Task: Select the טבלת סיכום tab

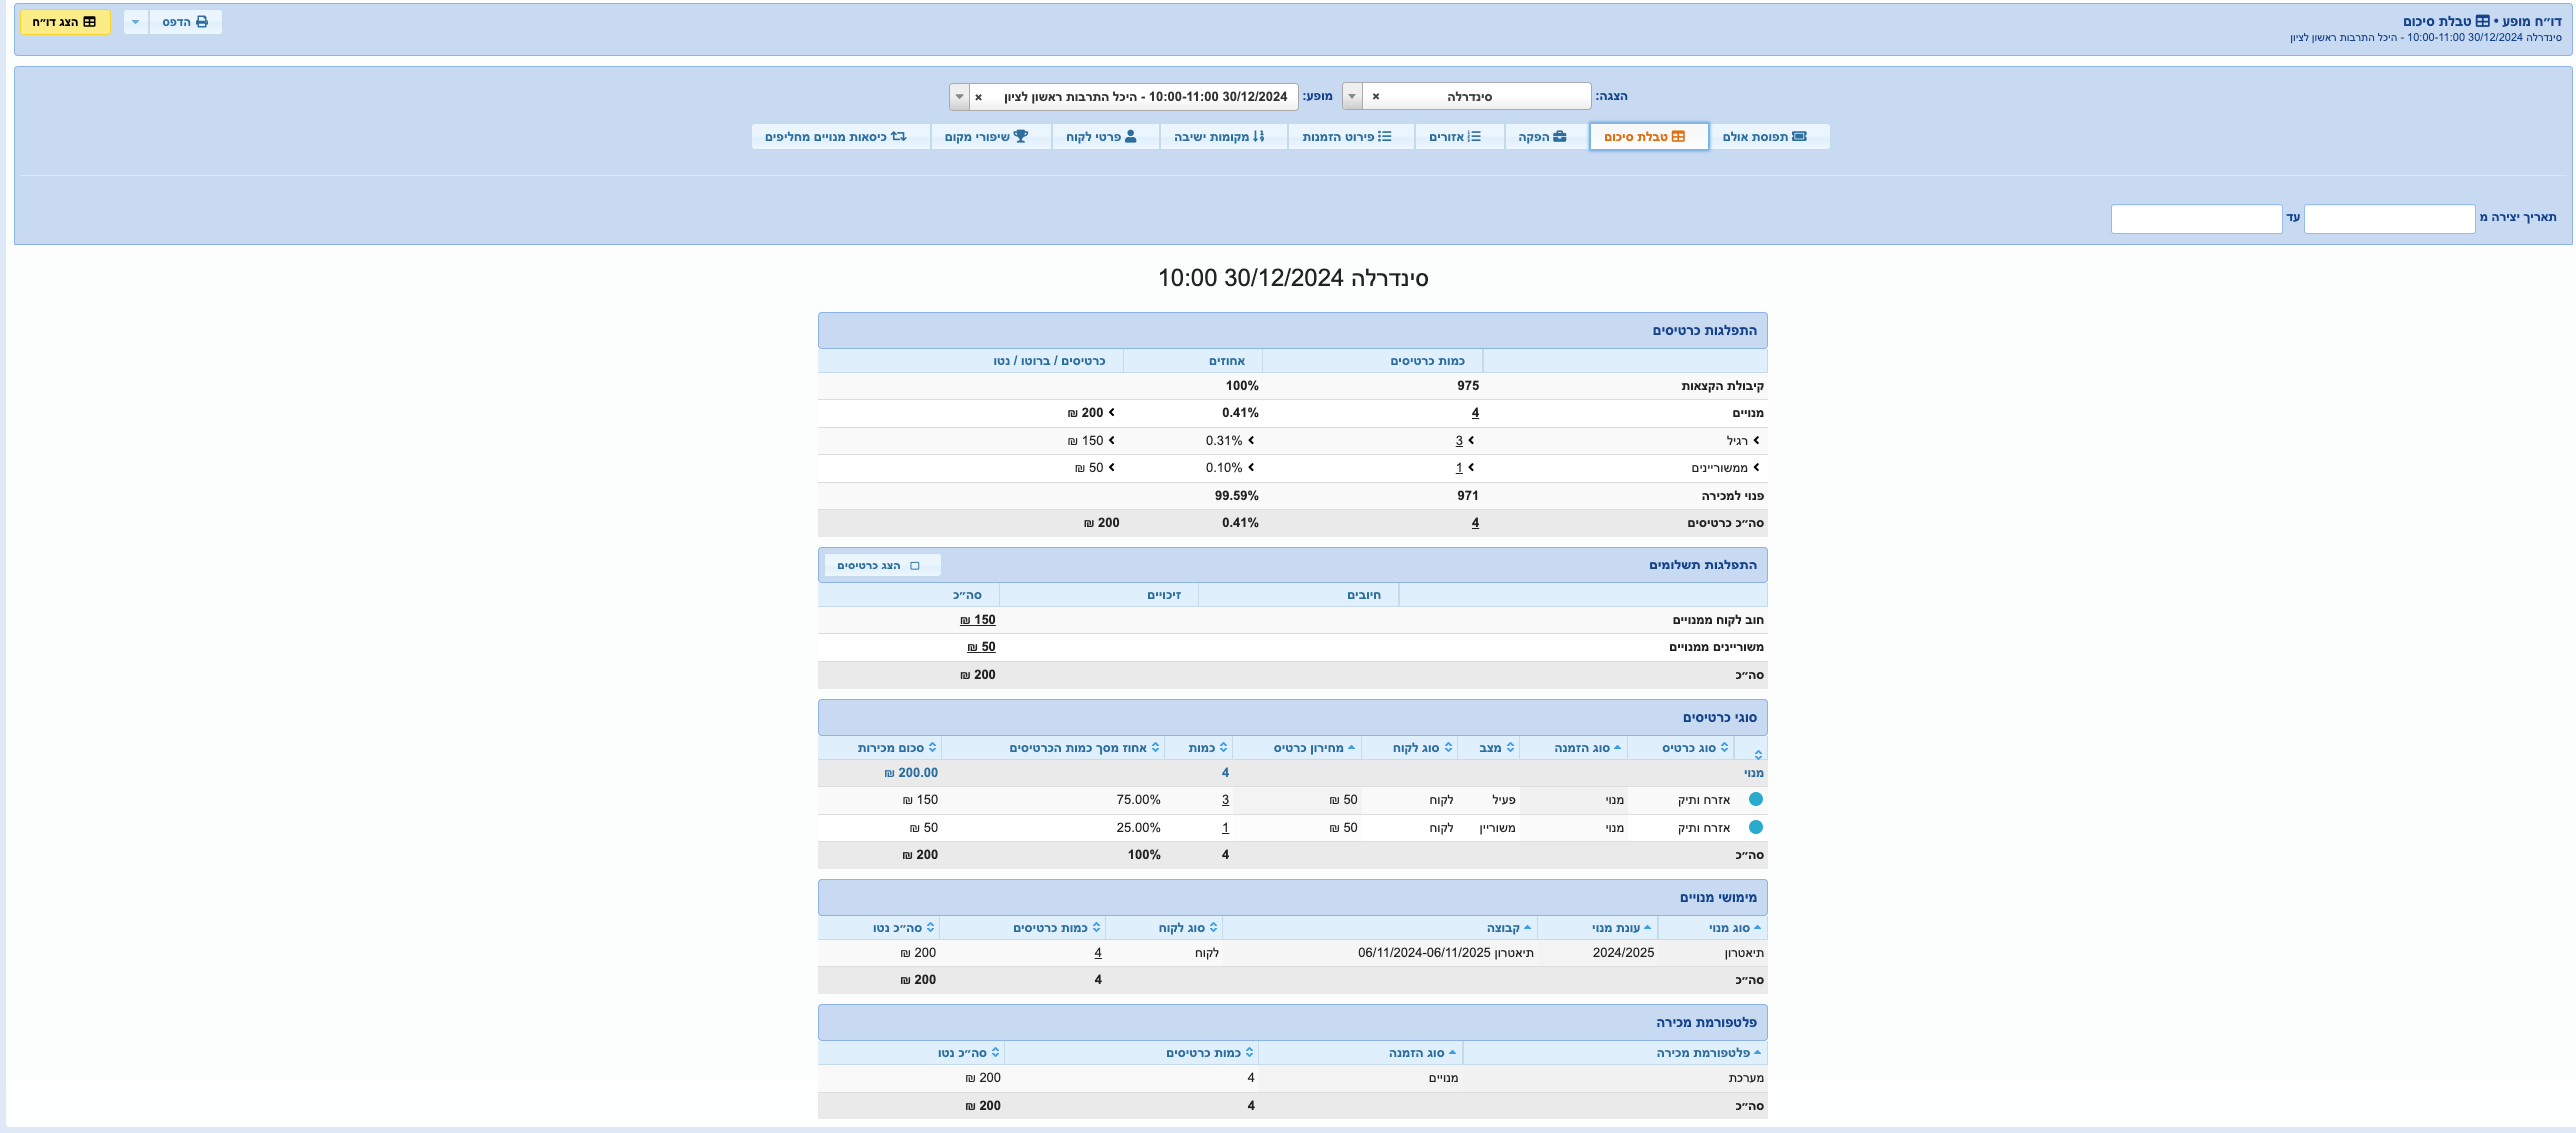Action: [1648, 137]
